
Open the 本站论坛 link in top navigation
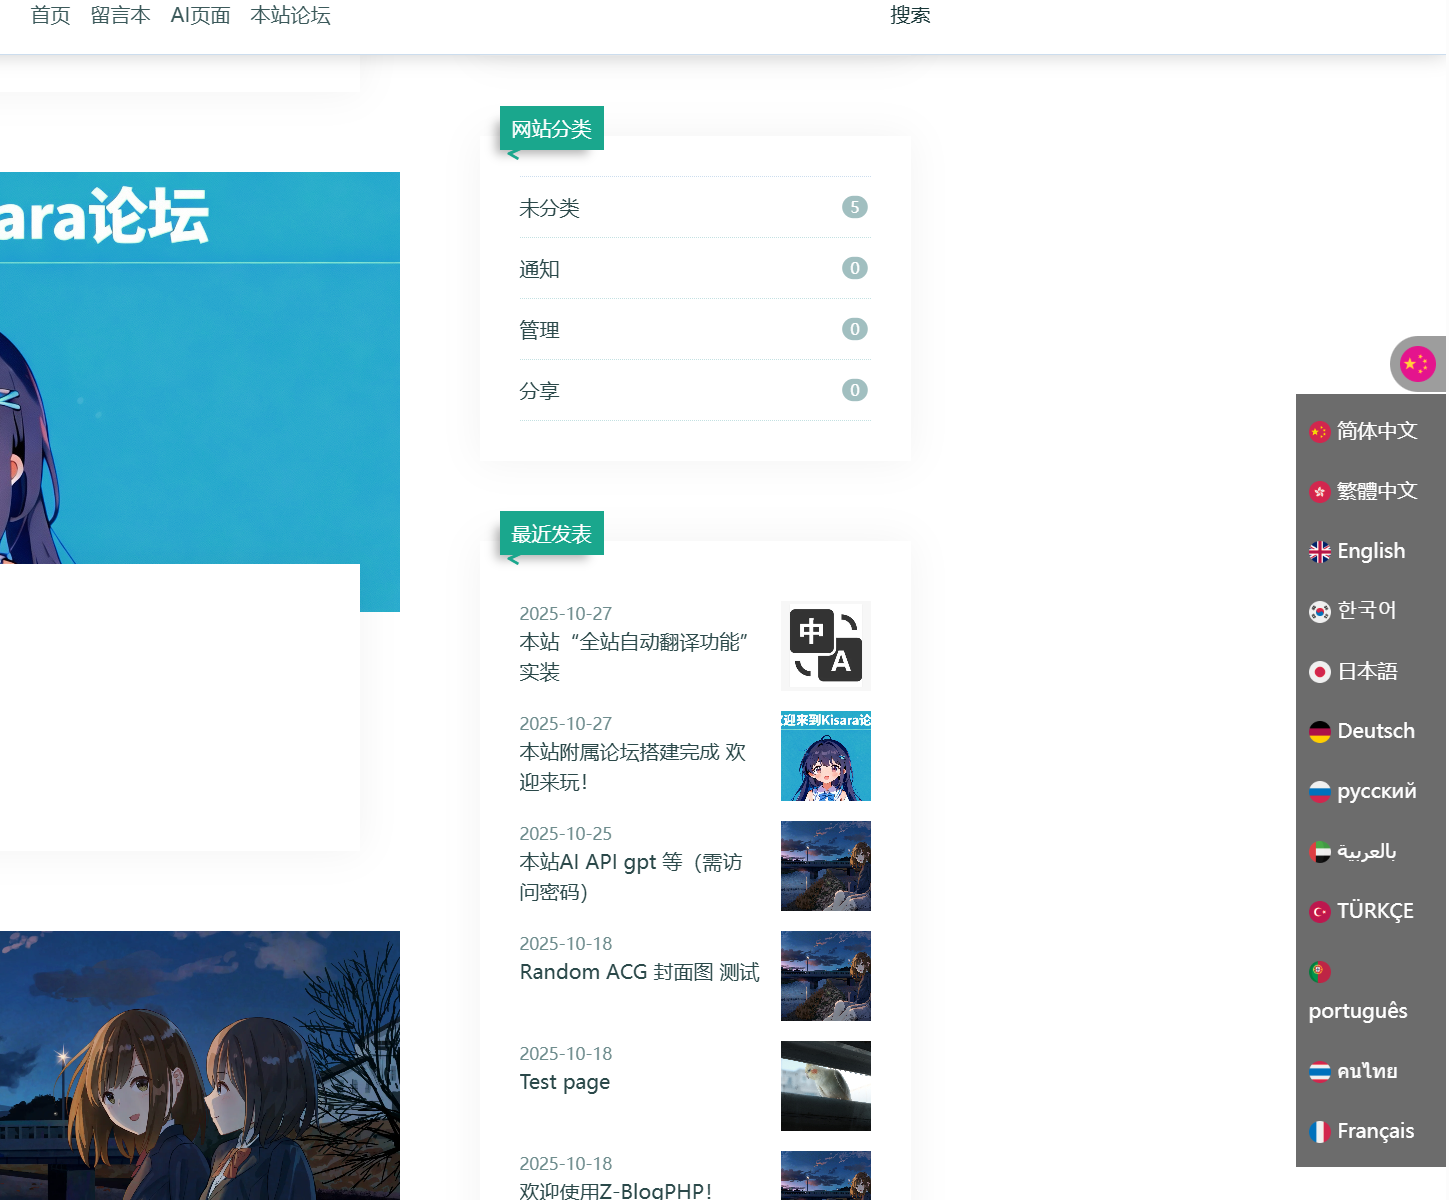(x=290, y=15)
